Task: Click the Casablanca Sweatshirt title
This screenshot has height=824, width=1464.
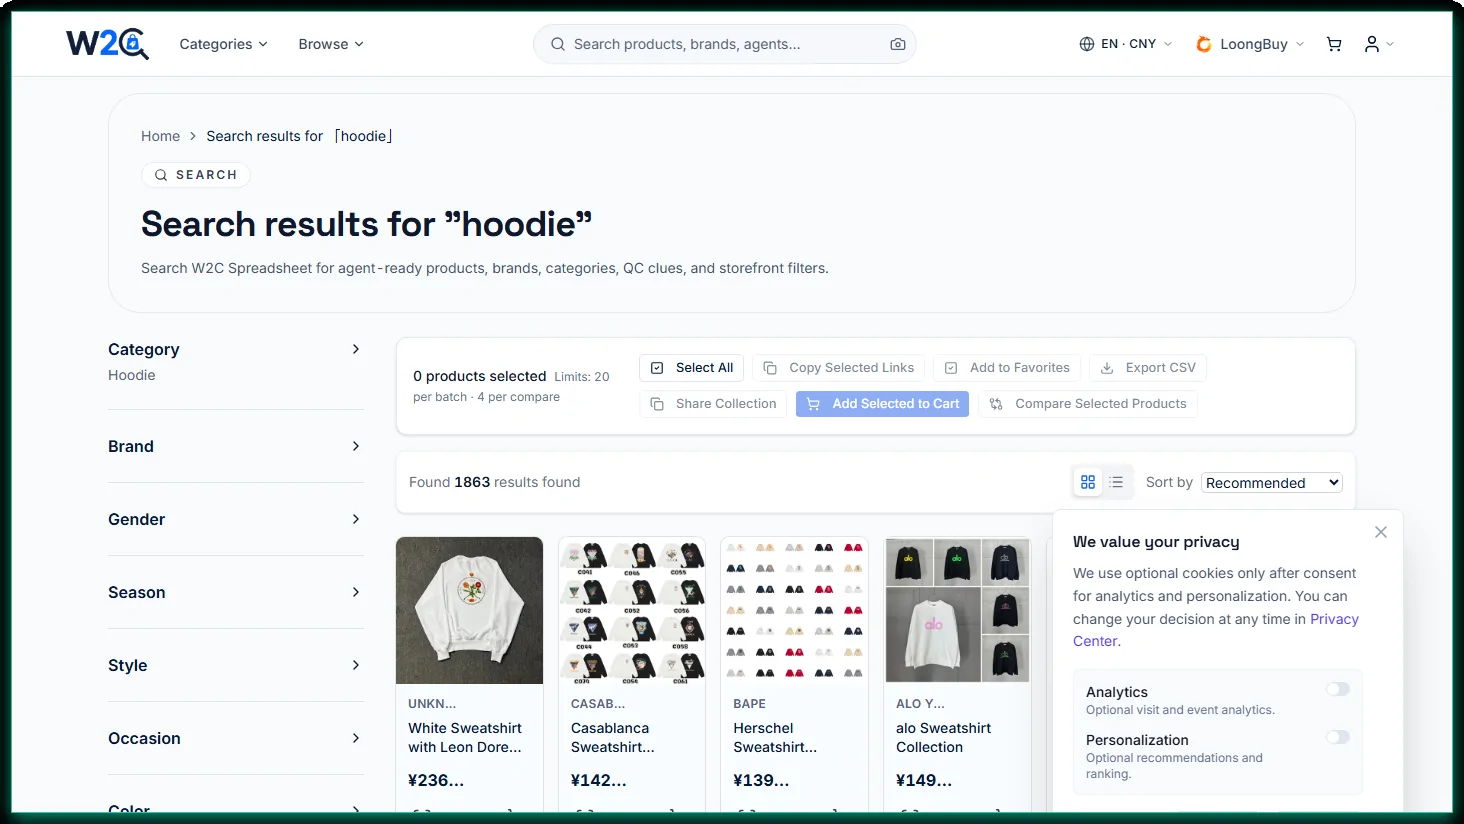Action: pos(613,738)
